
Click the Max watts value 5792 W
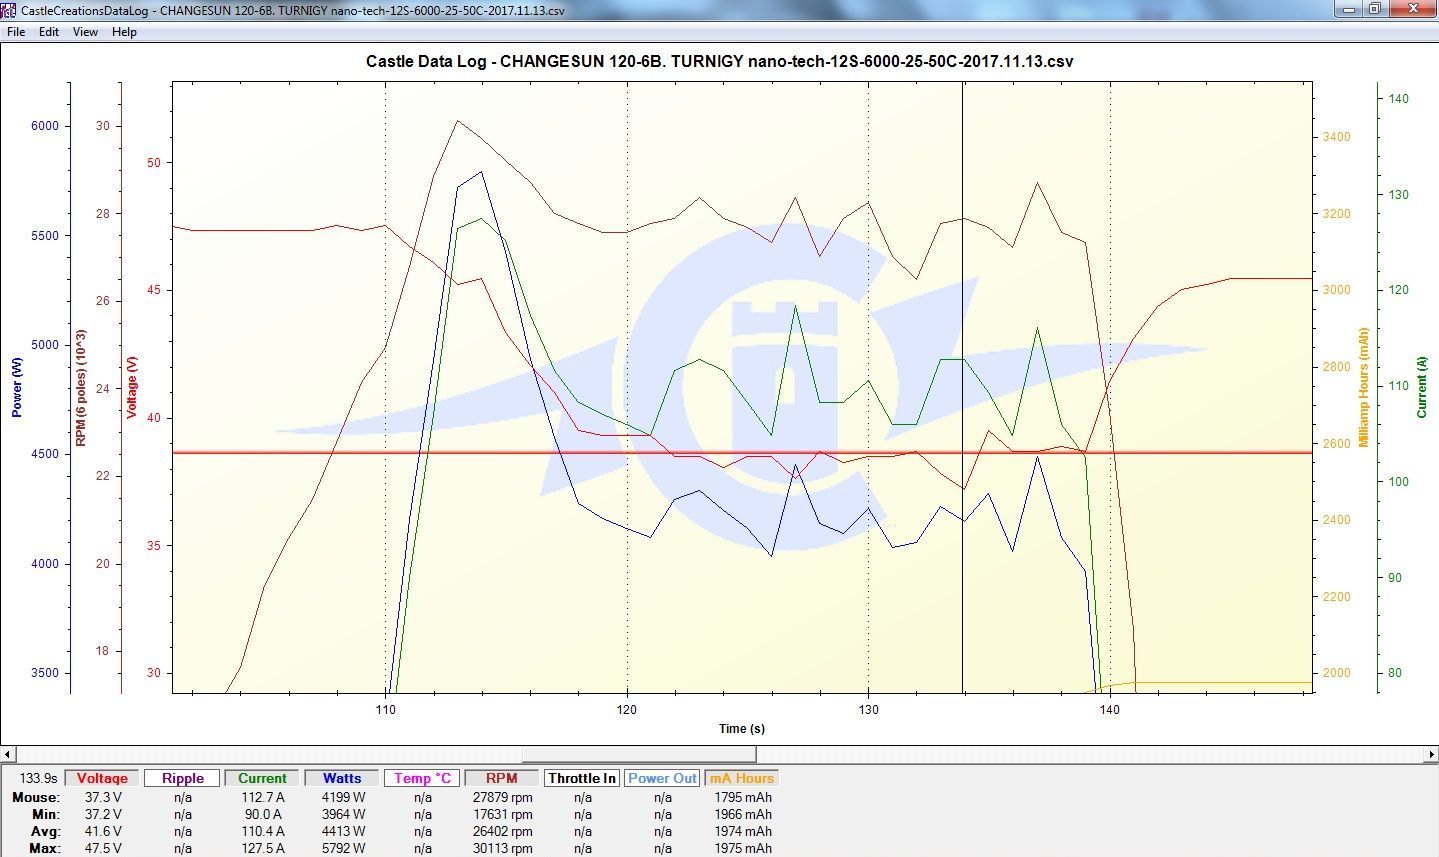point(343,849)
